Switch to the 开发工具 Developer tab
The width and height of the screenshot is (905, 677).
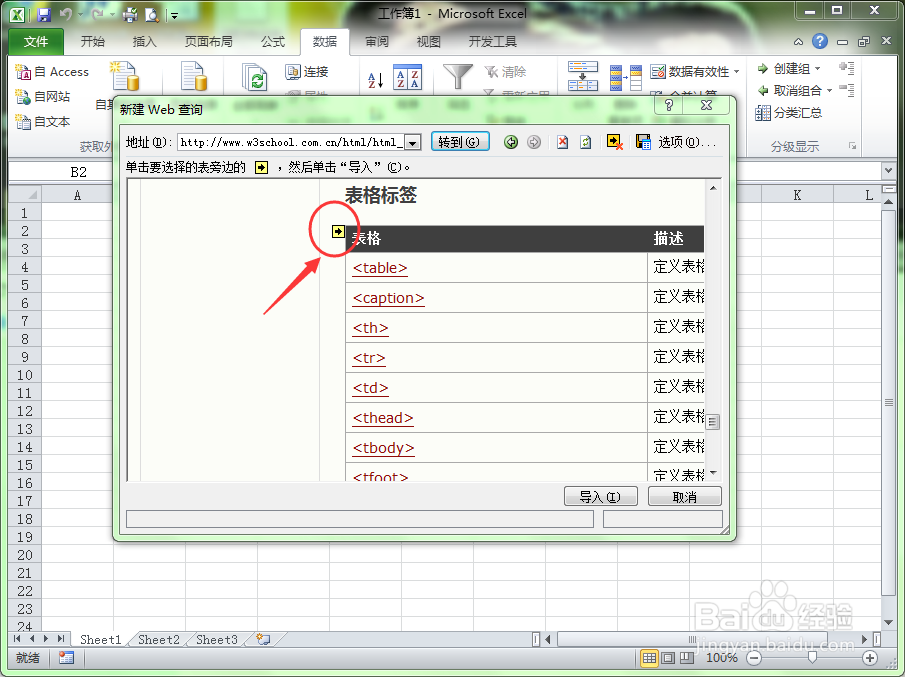point(492,42)
